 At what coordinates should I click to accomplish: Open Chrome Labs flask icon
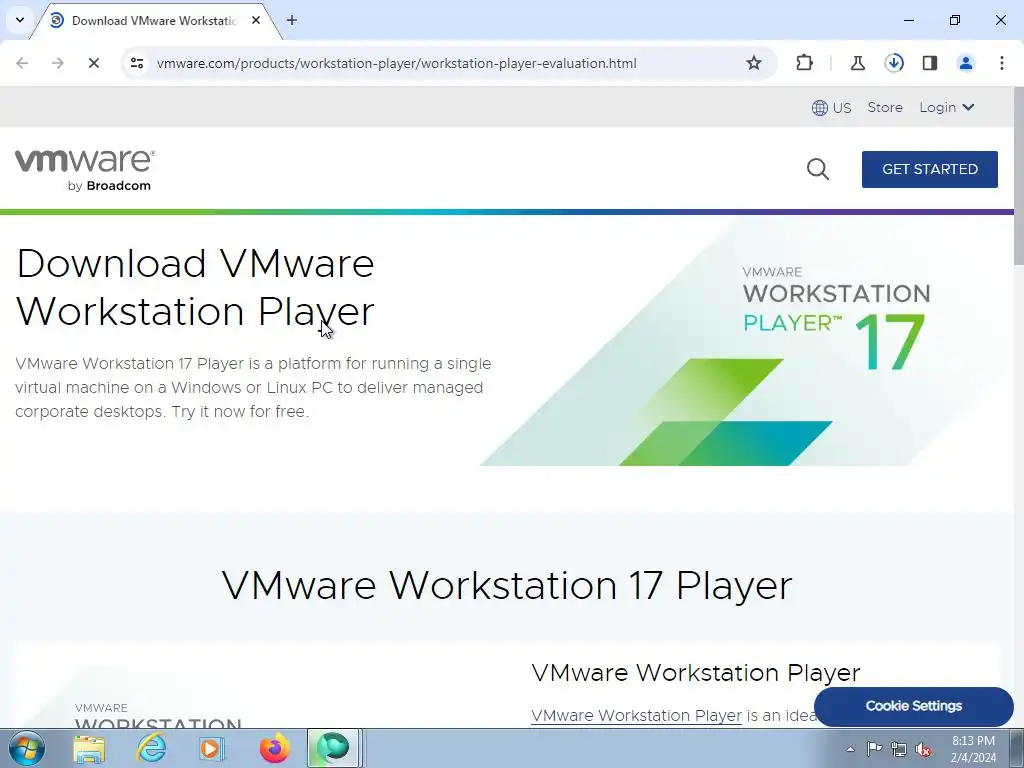(857, 63)
